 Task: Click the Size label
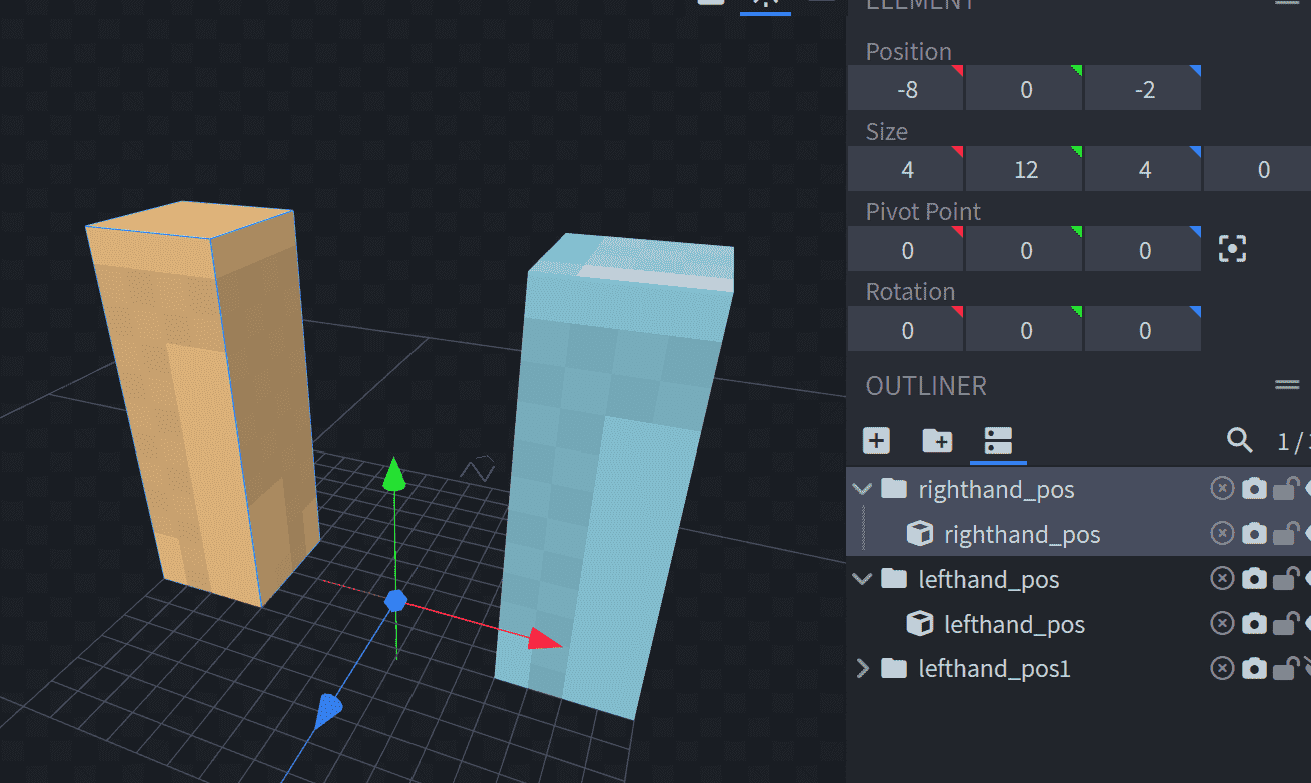coord(886,132)
